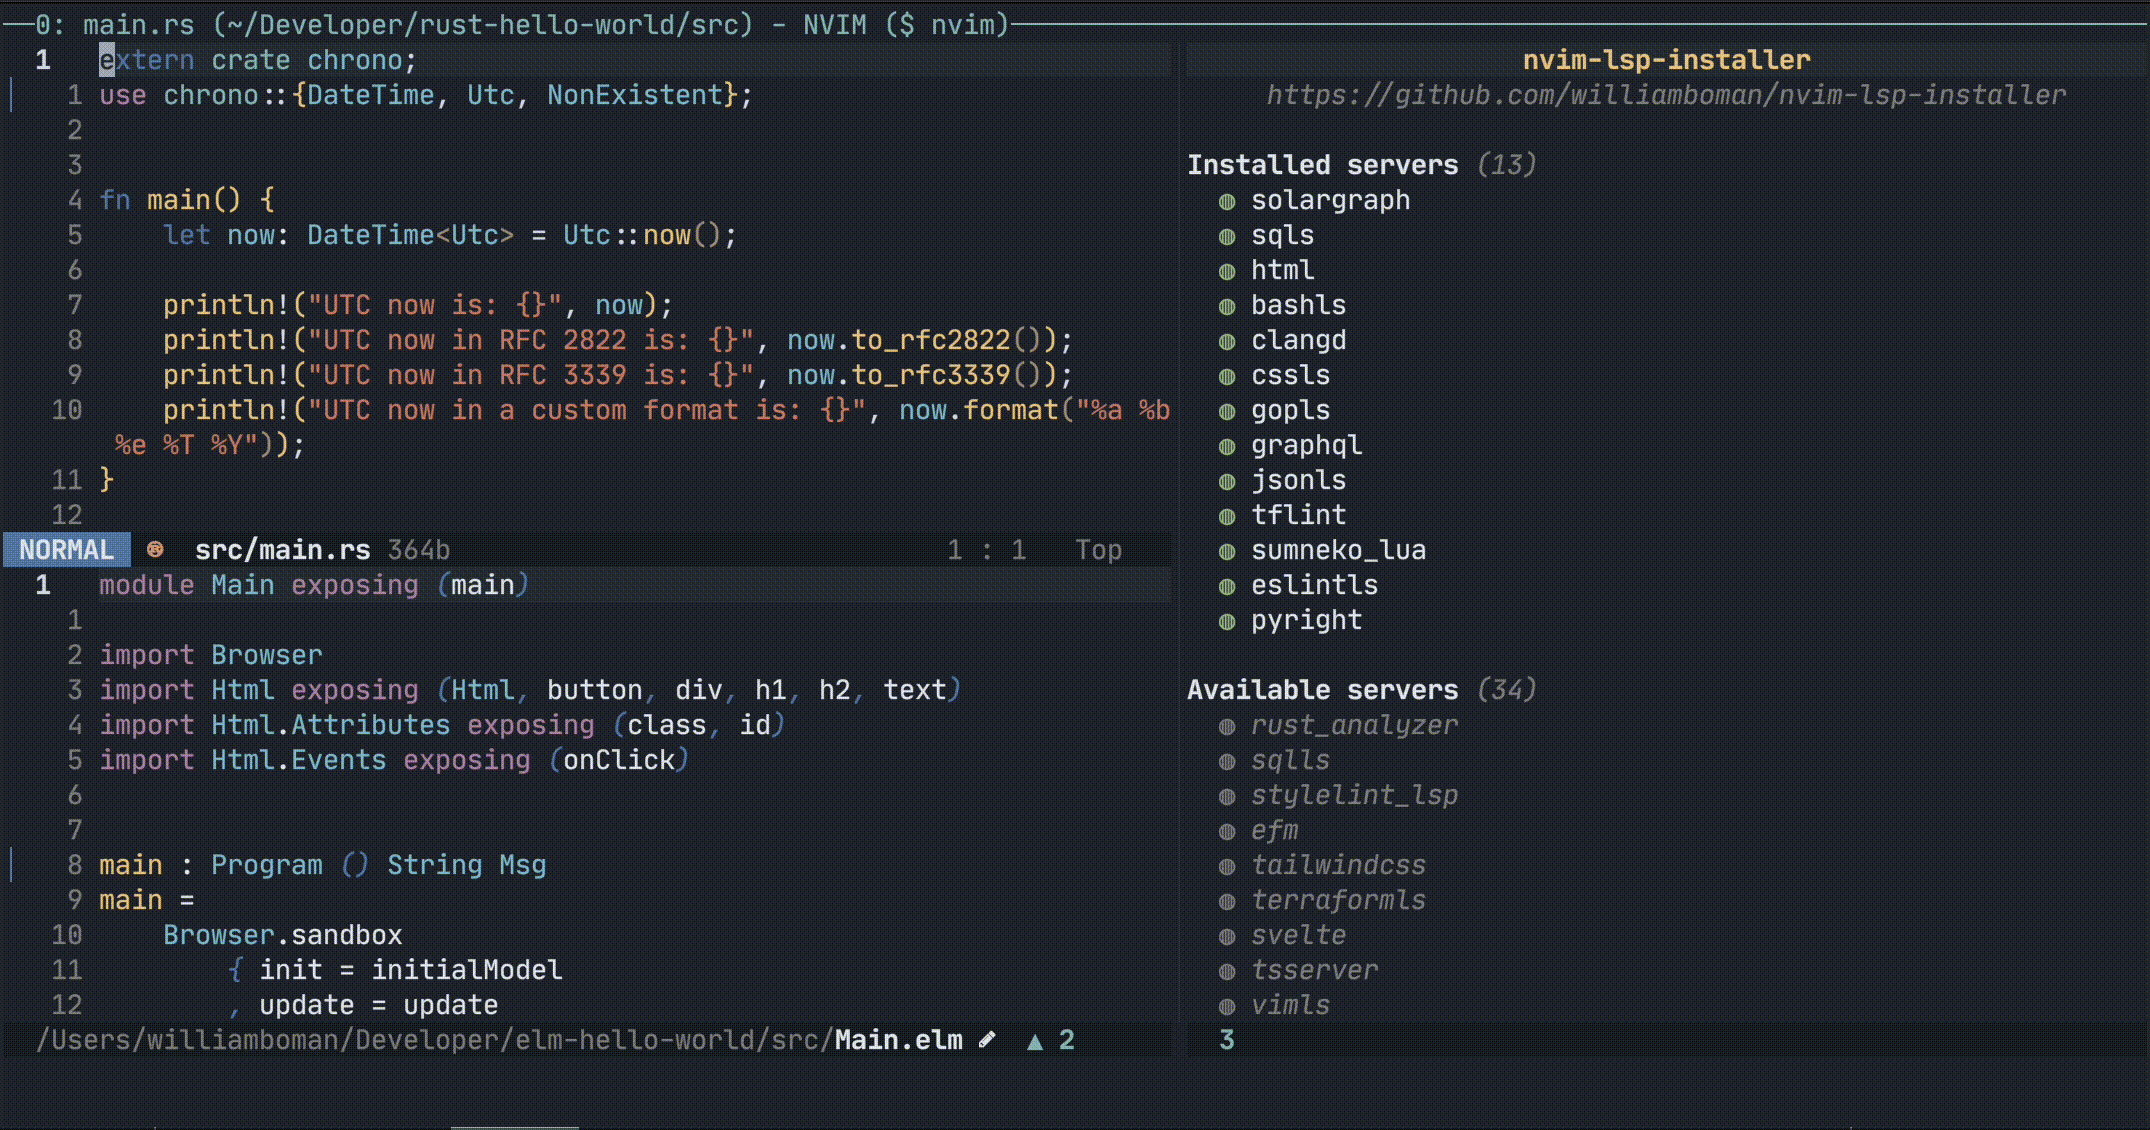
Task: Click the warning triangle icon in Elm statusline
Action: pyautogui.click(x=1035, y=1041)
